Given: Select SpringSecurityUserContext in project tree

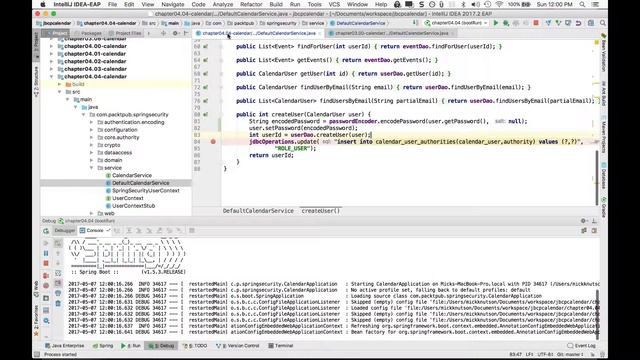Looking at the screenshot, I should coord(145,191).
